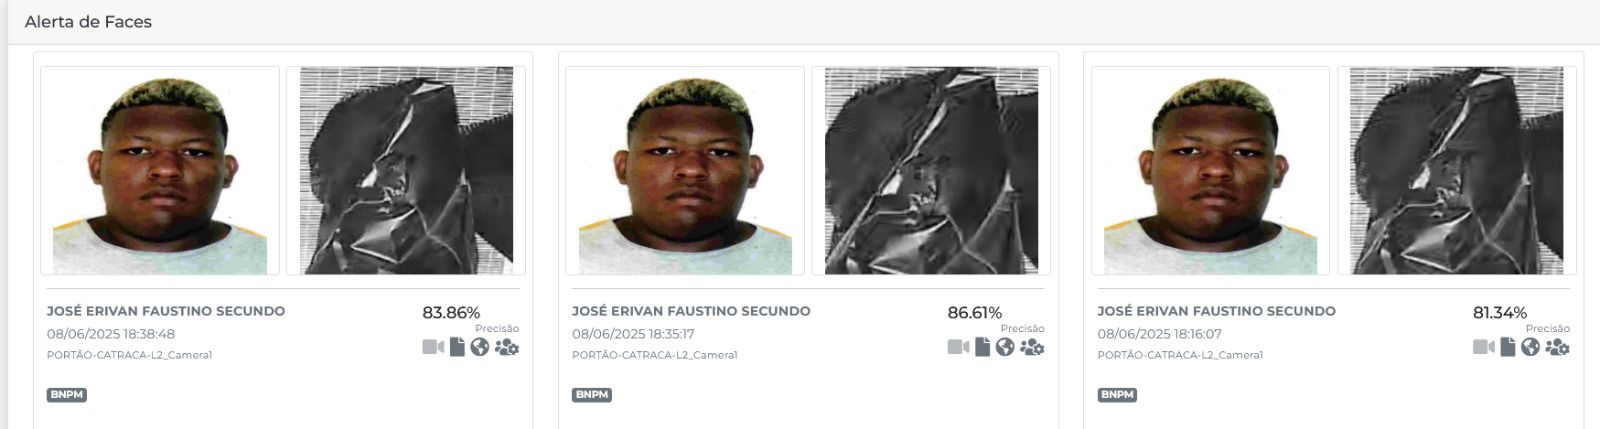This screenshot has width=1600, height=429.
Task: Open video icon on the 18:35:17 alert
Action: 958,347
